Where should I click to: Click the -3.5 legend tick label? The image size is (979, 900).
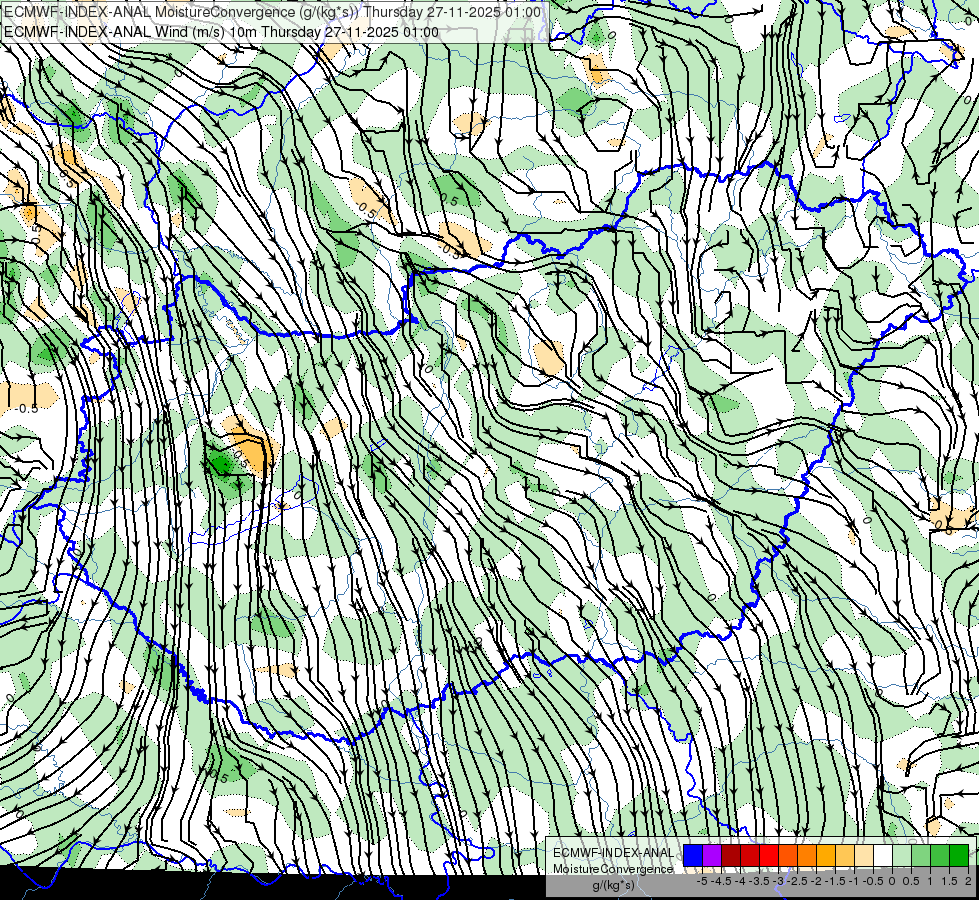[759, 881]
